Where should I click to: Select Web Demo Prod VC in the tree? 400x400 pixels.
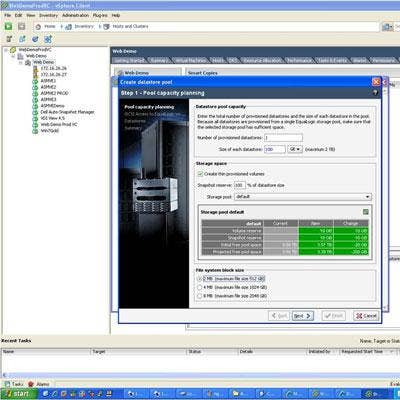[x=59, y=125]
